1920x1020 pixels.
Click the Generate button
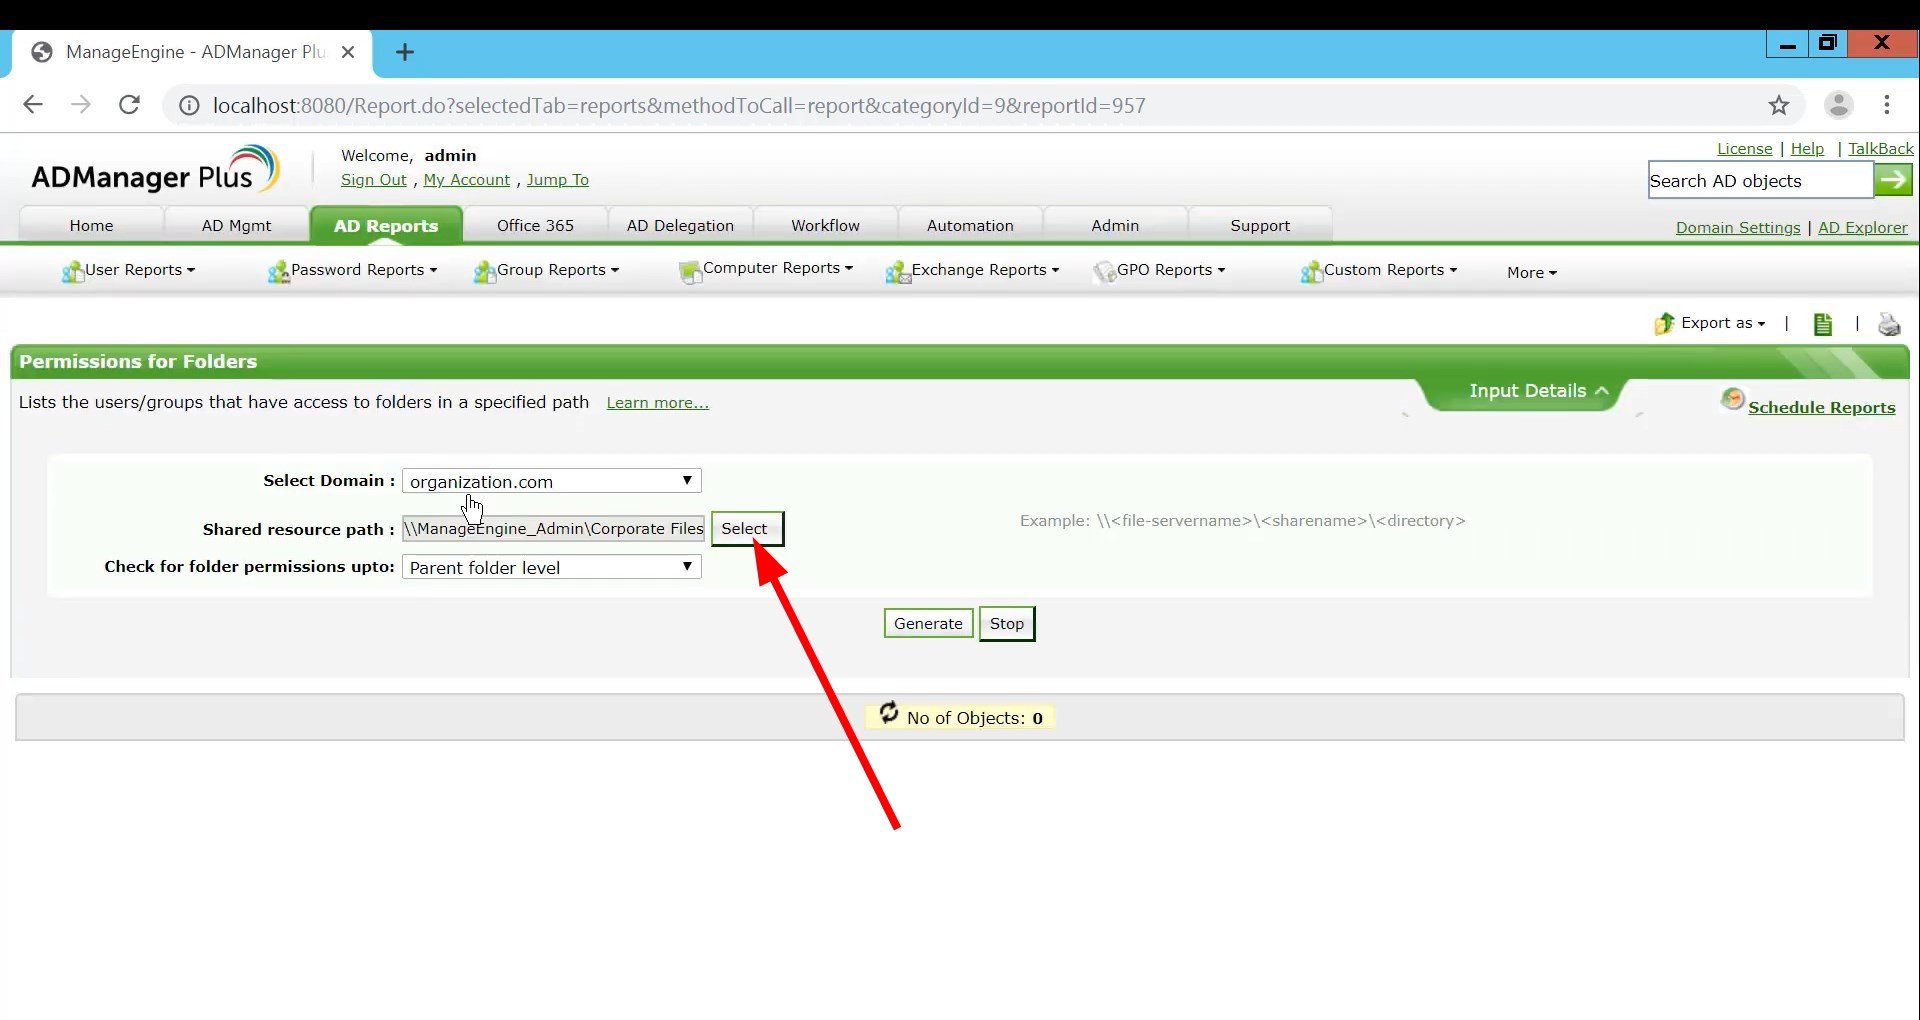928,623
